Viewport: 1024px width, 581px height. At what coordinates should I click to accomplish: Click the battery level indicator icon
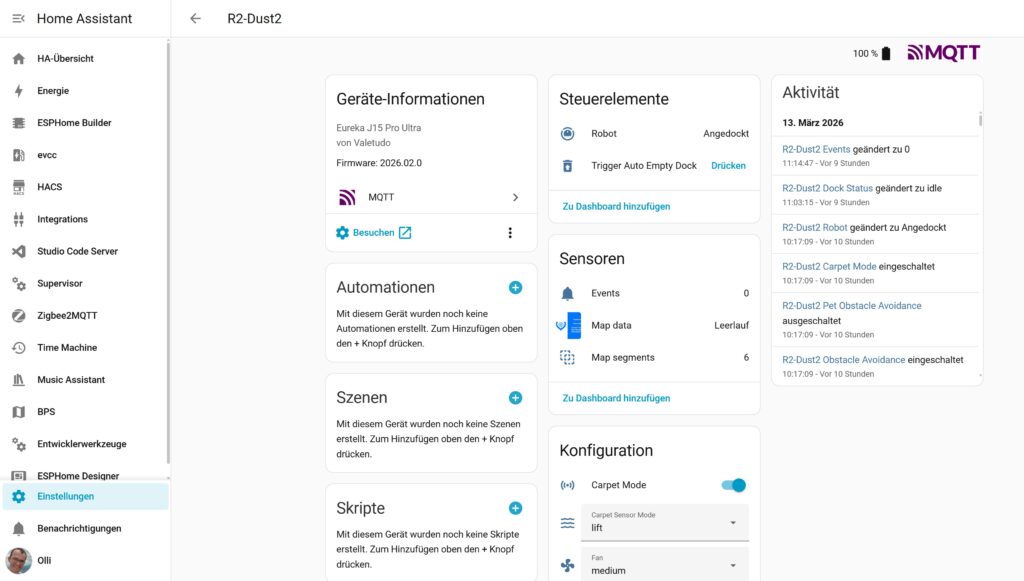click(886, 54)
